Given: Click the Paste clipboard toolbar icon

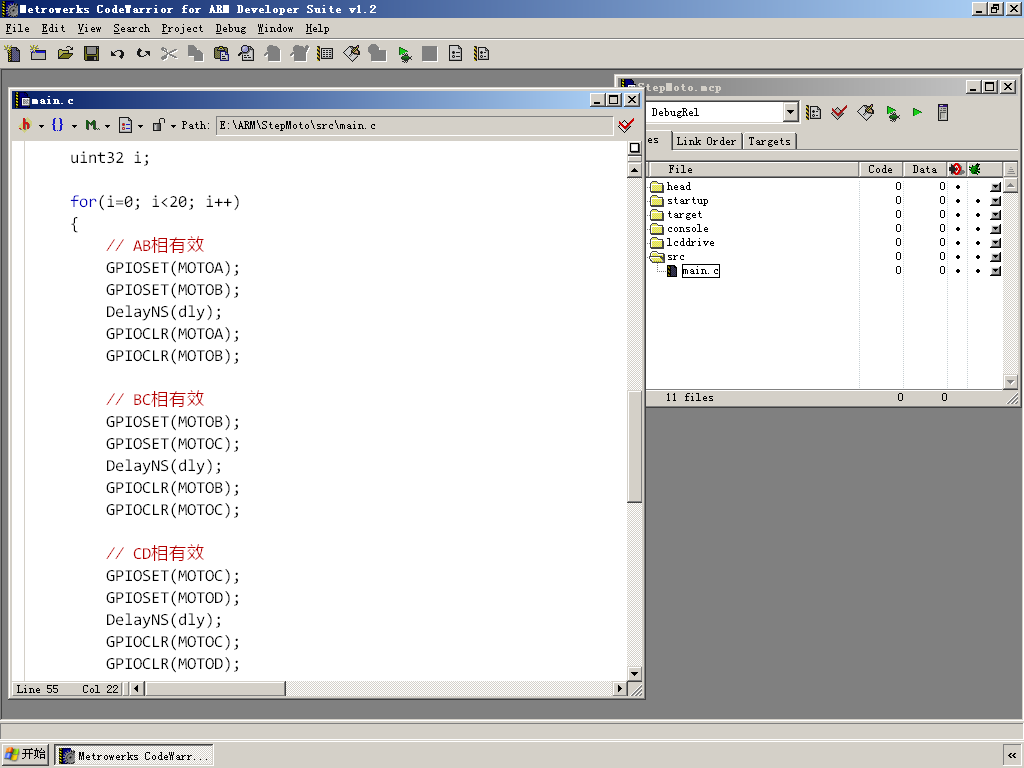Looking at the screenshot, I should point(221,54).
